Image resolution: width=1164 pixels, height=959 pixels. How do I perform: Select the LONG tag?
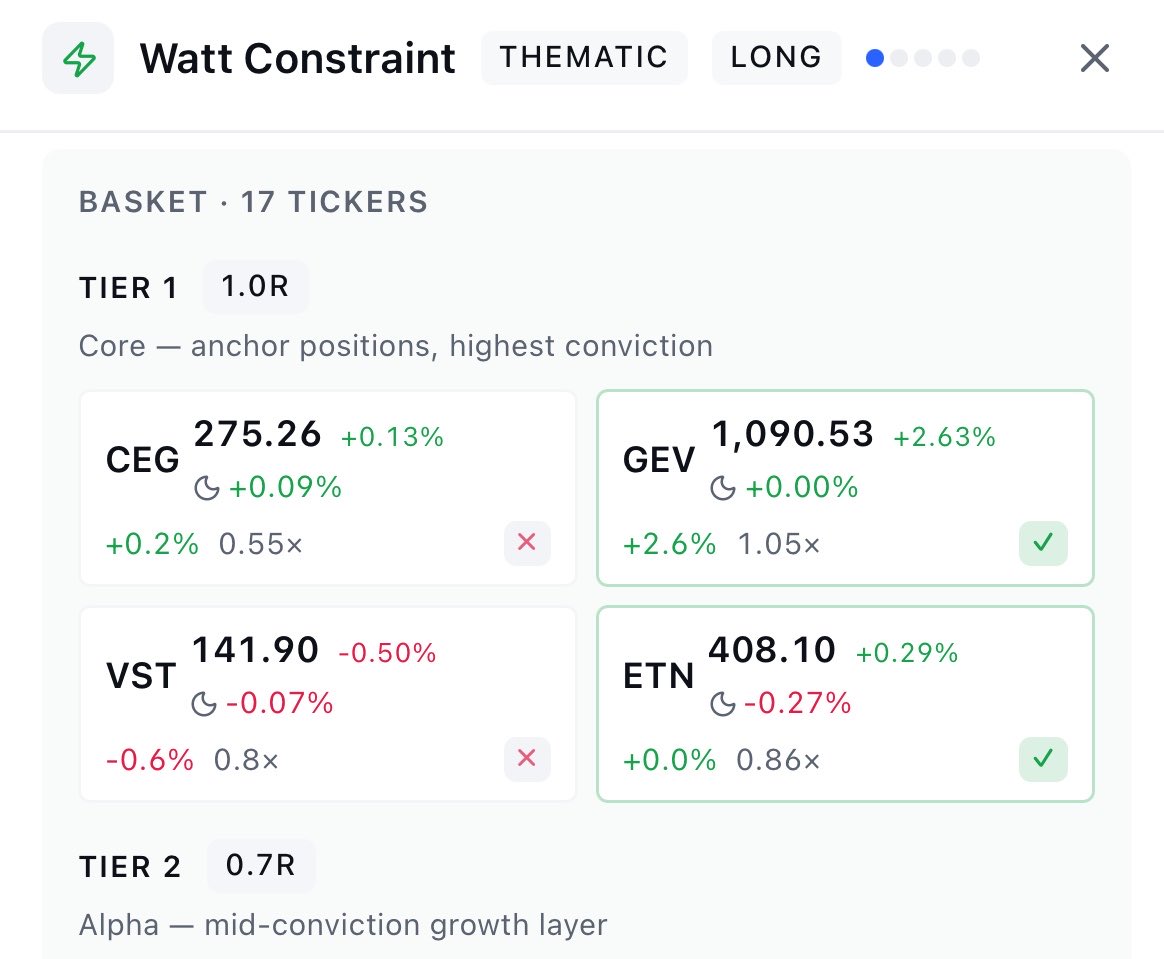[776, 57]
